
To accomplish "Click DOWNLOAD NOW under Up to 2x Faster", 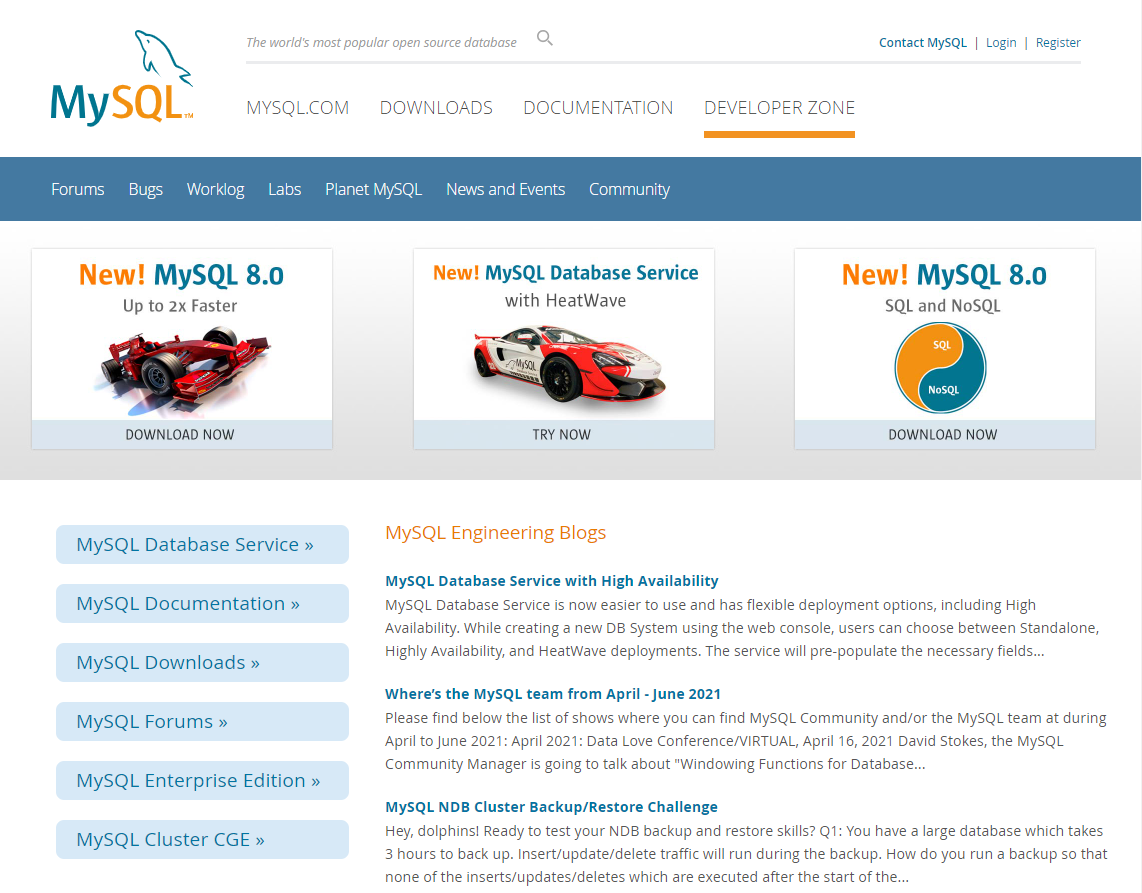I will click(x=181, y=434).
